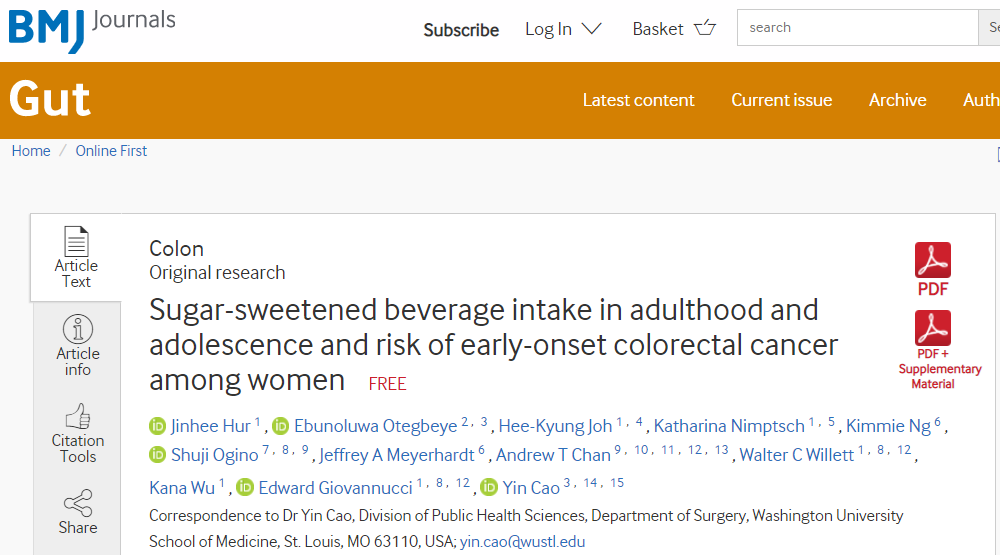Open Citation Tools thumbs-up icon
Image resolution: width=1000 pixels, height=555 pixels.
coord(77,416)
